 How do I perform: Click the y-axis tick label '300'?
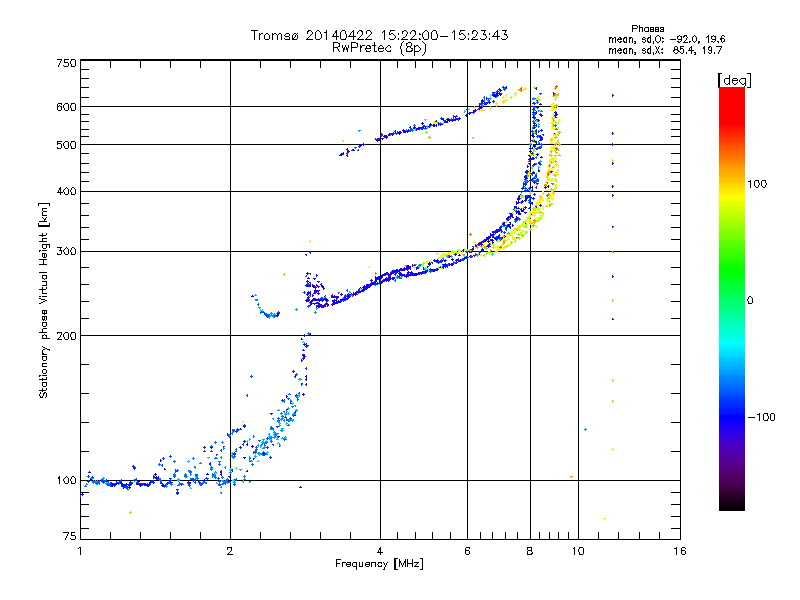[x=66, y=251]
